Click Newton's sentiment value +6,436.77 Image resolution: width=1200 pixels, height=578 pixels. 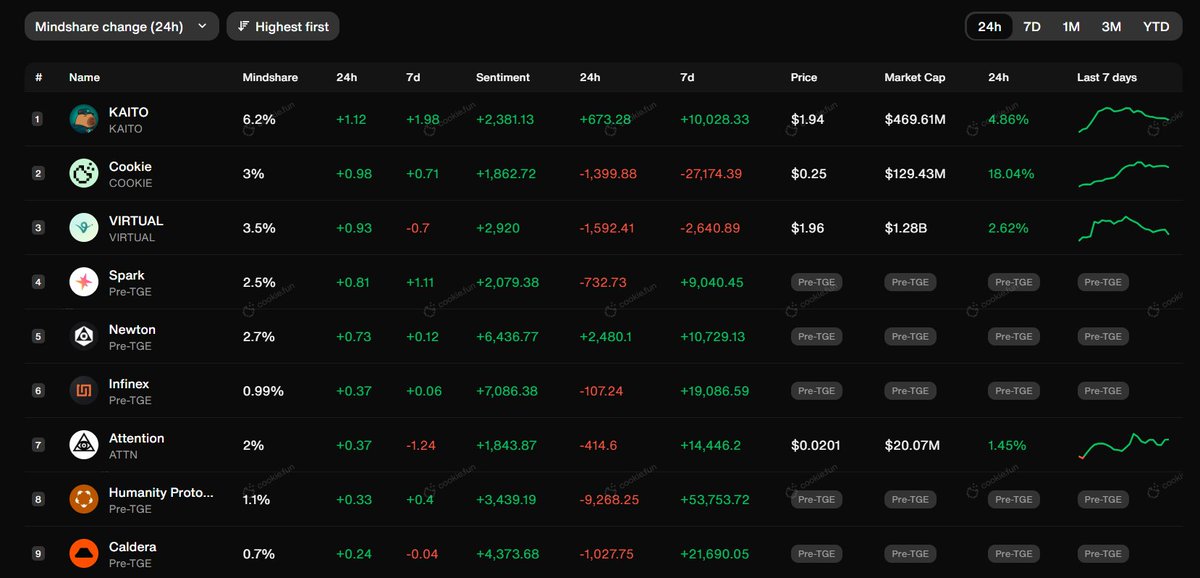pyautogui.click(x=507, y=336)
